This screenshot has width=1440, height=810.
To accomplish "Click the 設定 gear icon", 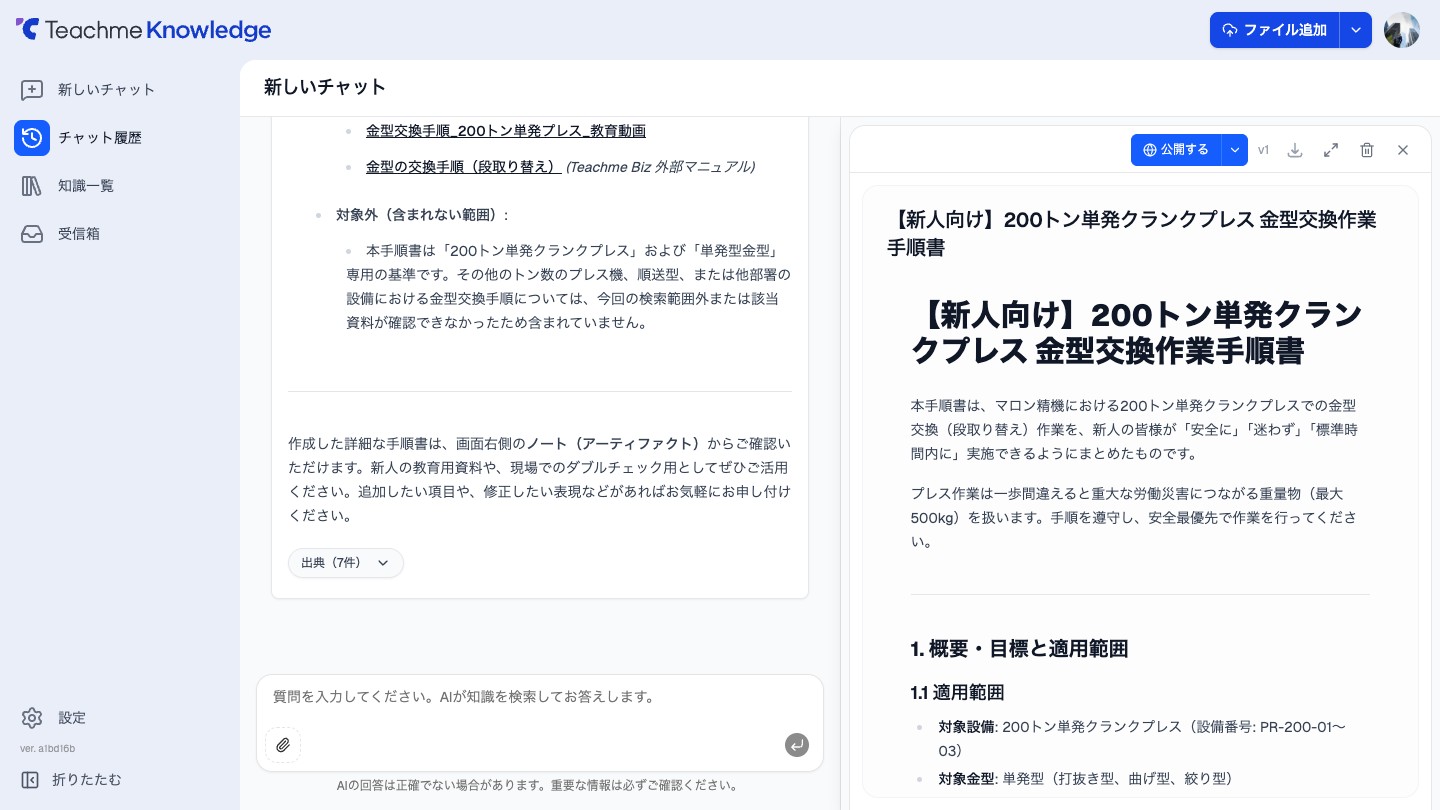I will click(x=32, y=718).
